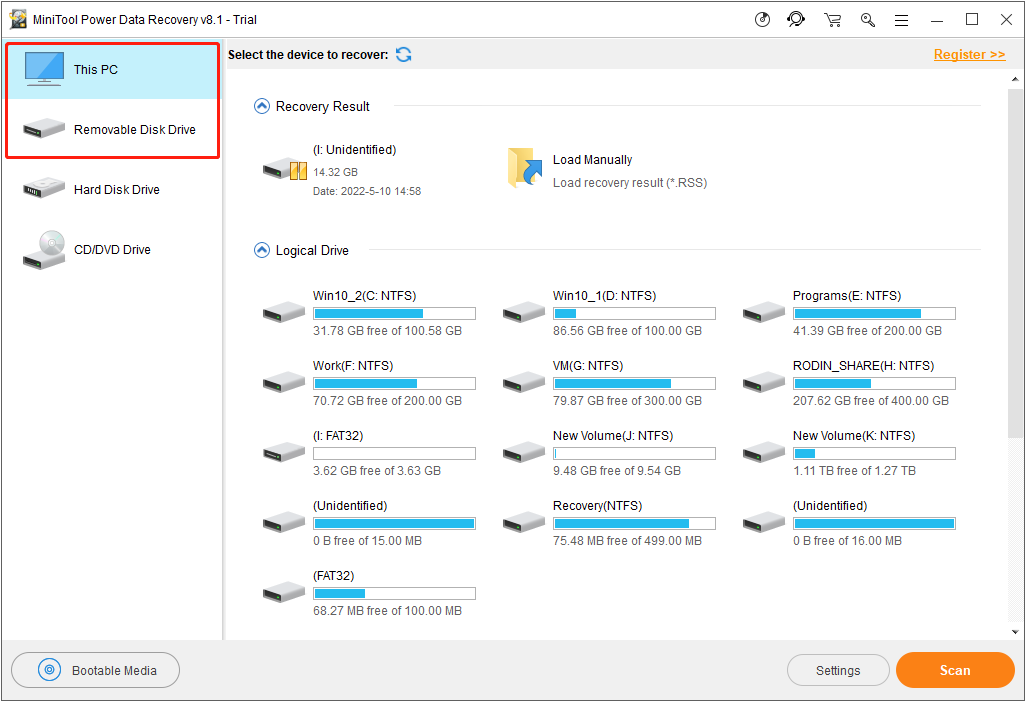This screenshot has width=1028, height=705.
Task: Click the Register >> link
Action: [x=969, y=55]
